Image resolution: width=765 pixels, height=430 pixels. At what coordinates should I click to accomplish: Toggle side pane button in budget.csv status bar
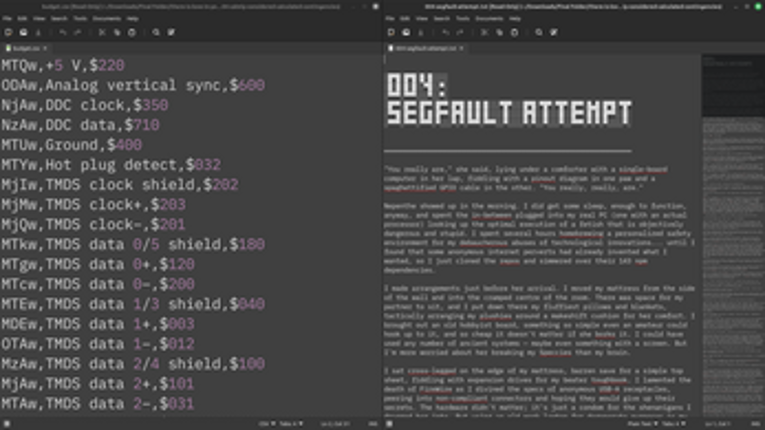7,424
